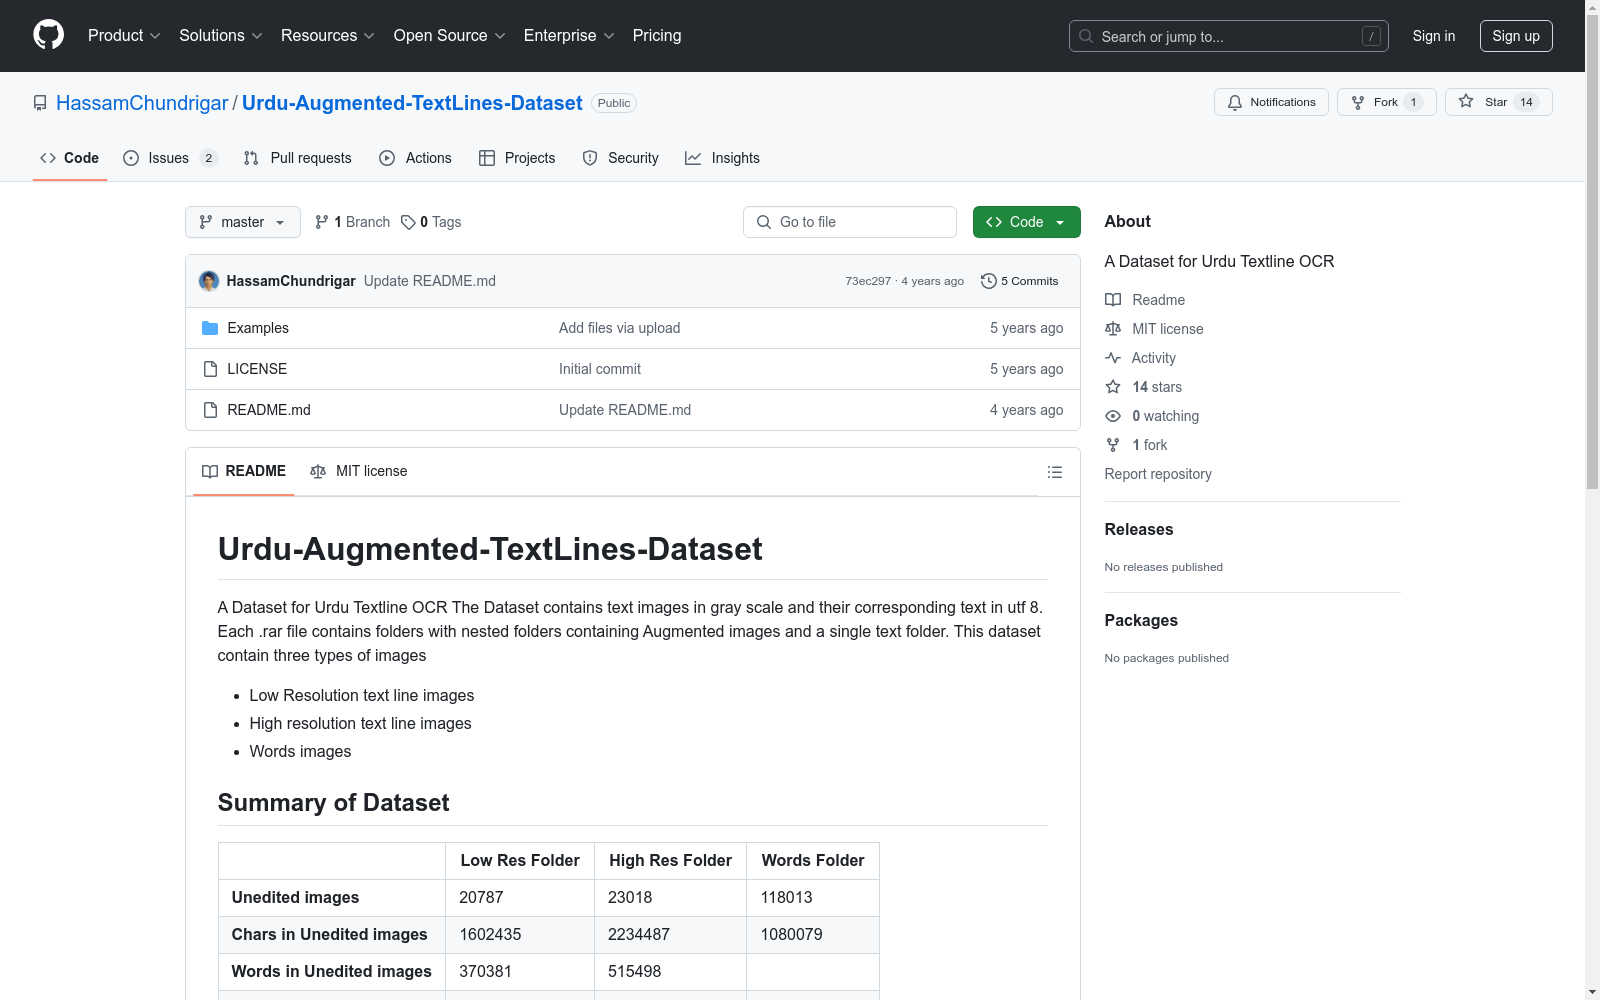Switch to the Security tab
The image size is (1600, 1000).
(x=621, y=158)
